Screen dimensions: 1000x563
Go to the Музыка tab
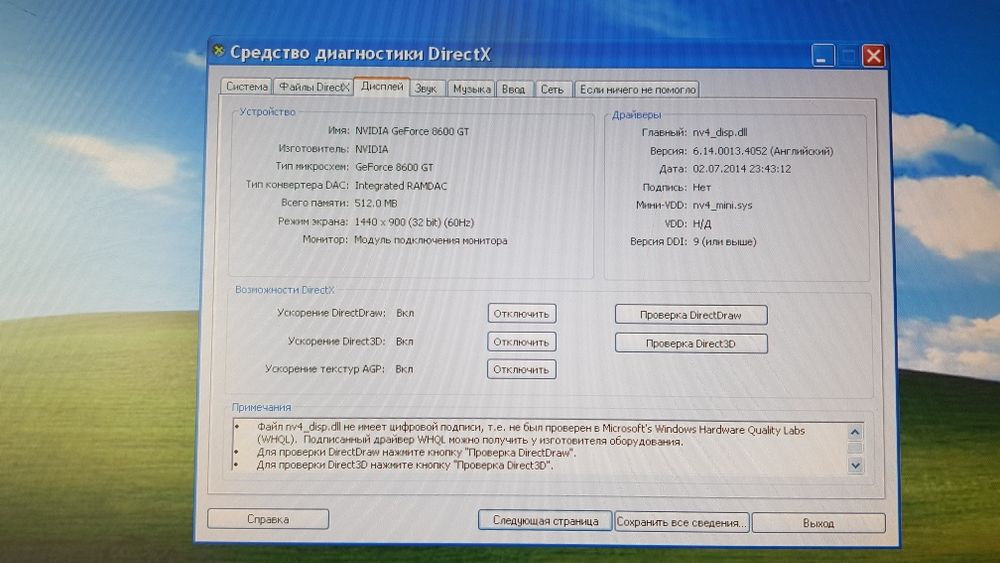(x=471, y=89)
